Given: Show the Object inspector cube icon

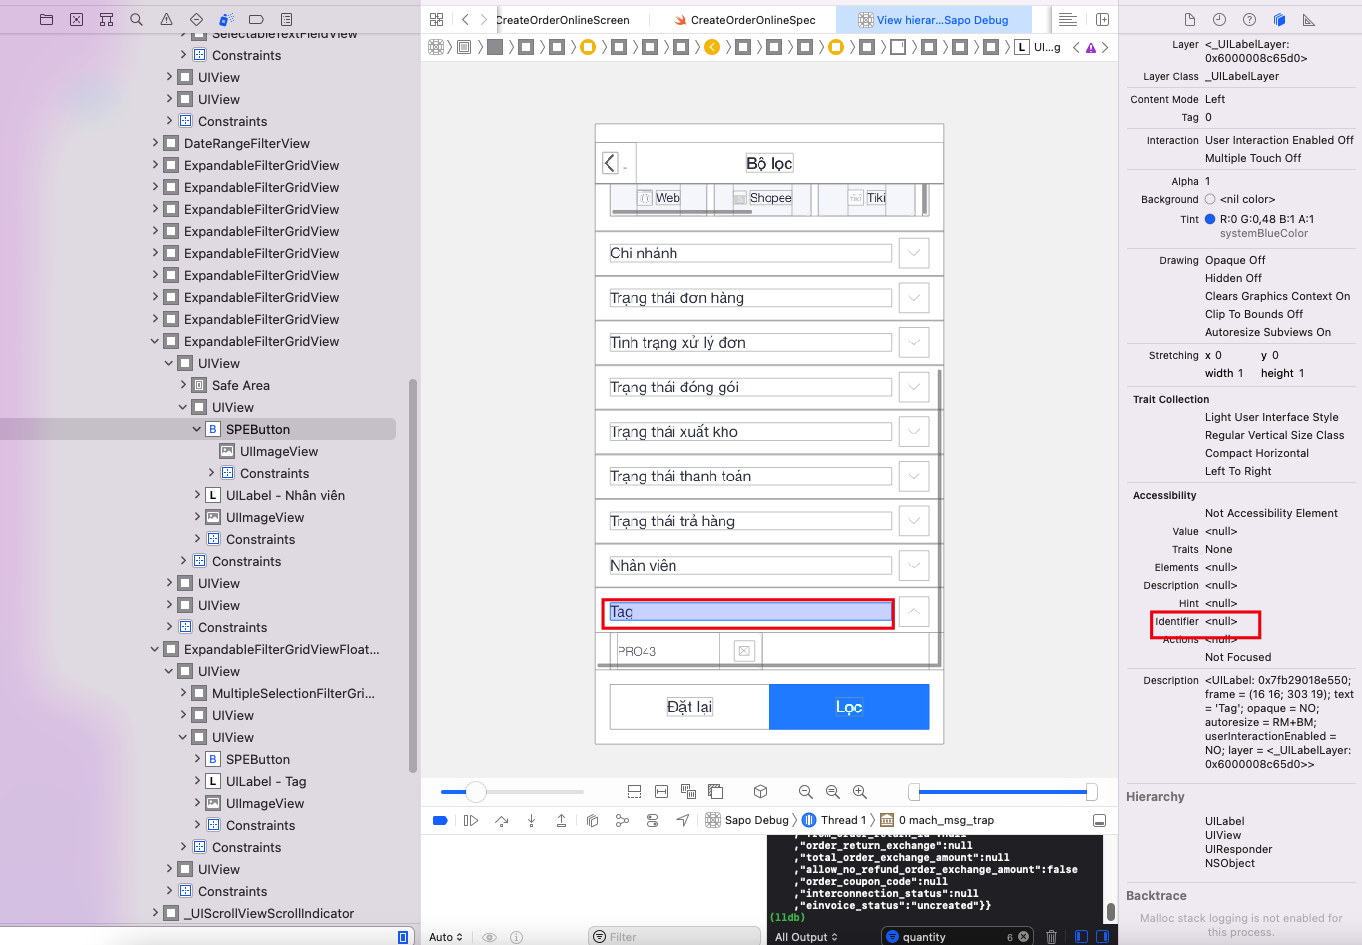Looking at the screenshot, I should click(x=1279, y=19).
